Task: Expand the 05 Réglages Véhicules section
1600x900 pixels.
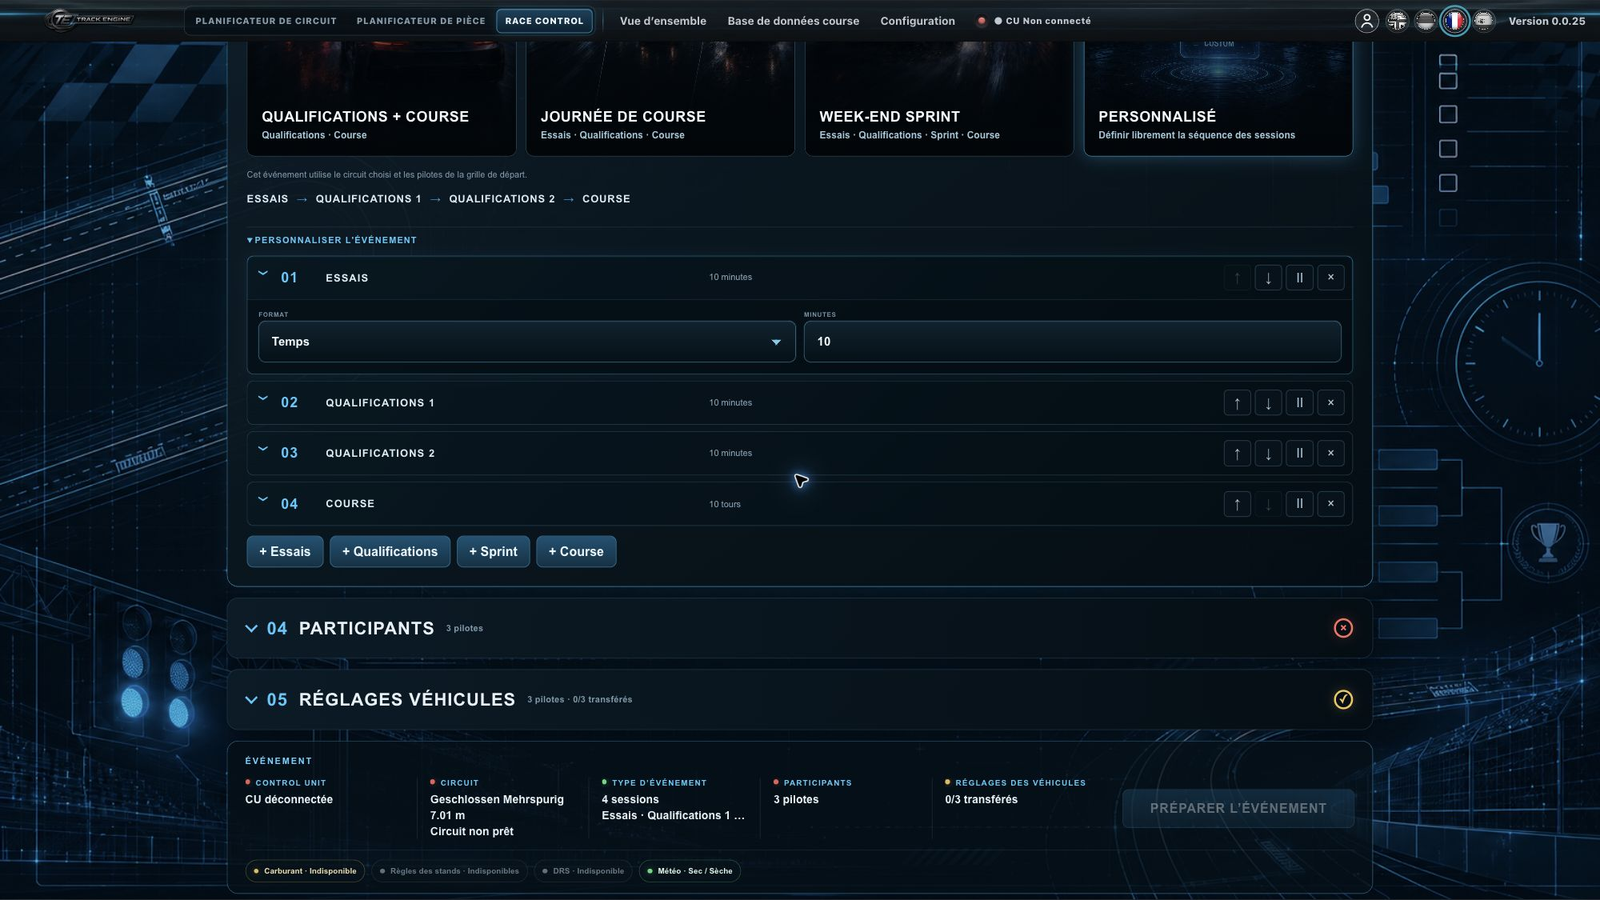Action: pos(251,700)
